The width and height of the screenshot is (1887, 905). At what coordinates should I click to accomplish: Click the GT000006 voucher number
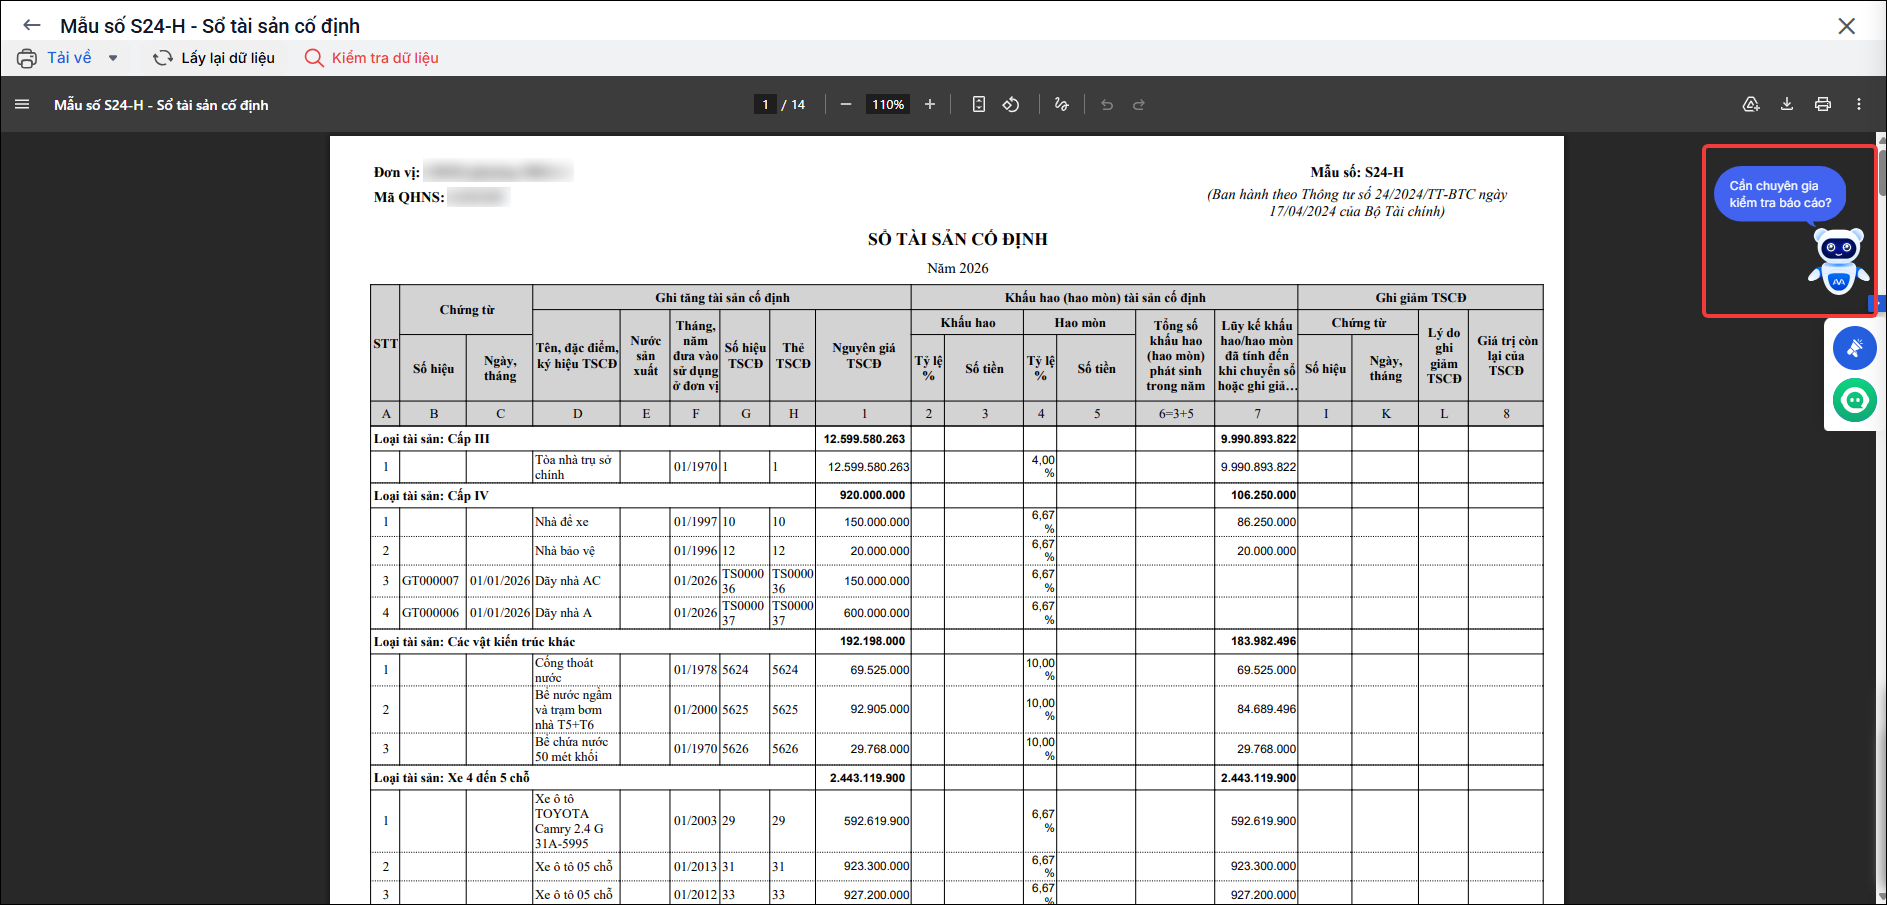pyautogui.click(x=431, y=613)
